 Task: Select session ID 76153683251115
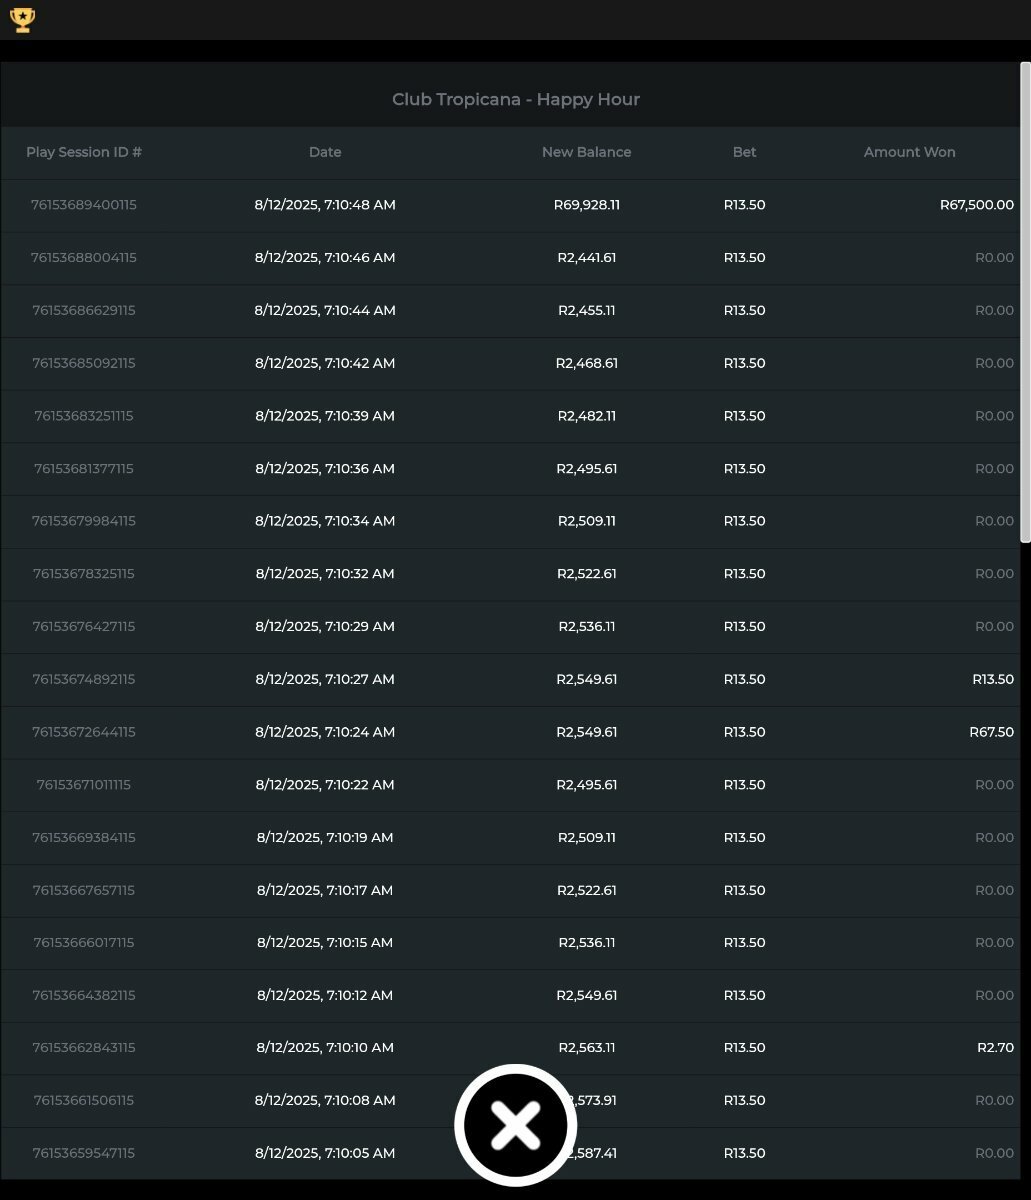pyautogui.click(x=84, y=416)
